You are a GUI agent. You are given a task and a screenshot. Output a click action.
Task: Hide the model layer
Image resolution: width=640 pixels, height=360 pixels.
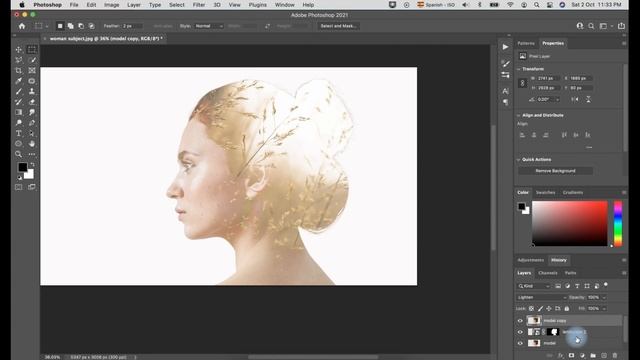click(x=520, y=343)
